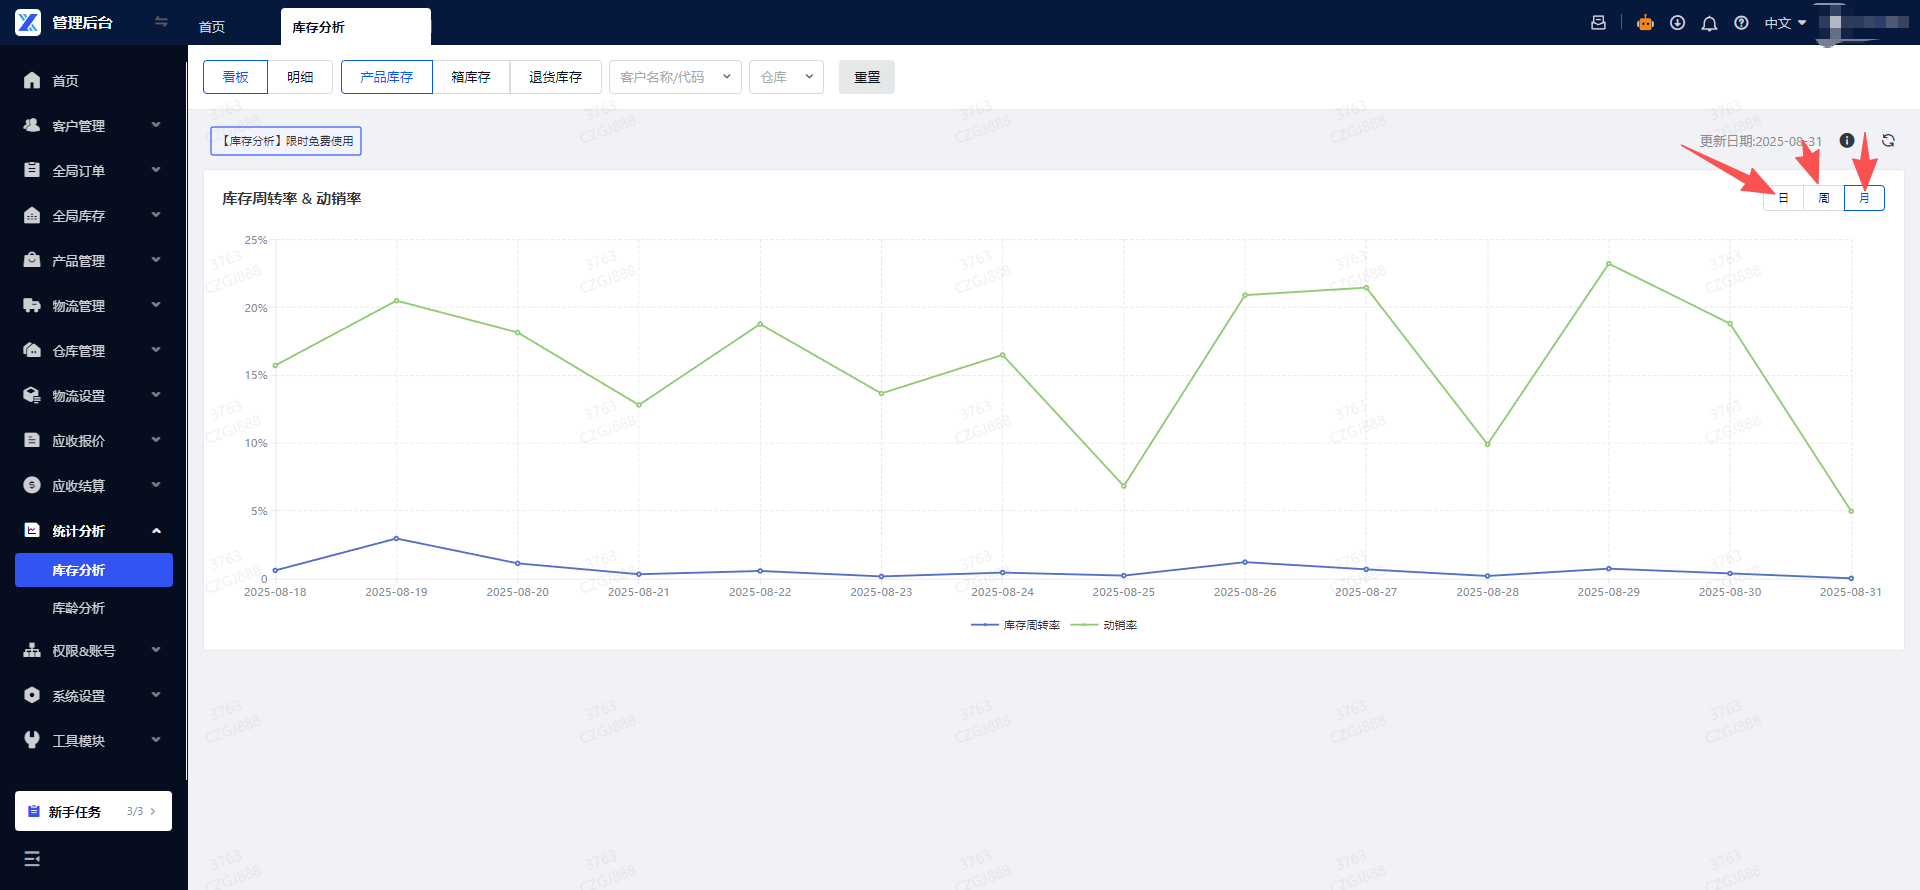Click the 权限&账号 hierarchy icon
The image size is (1920, 890).
[32, 650]
